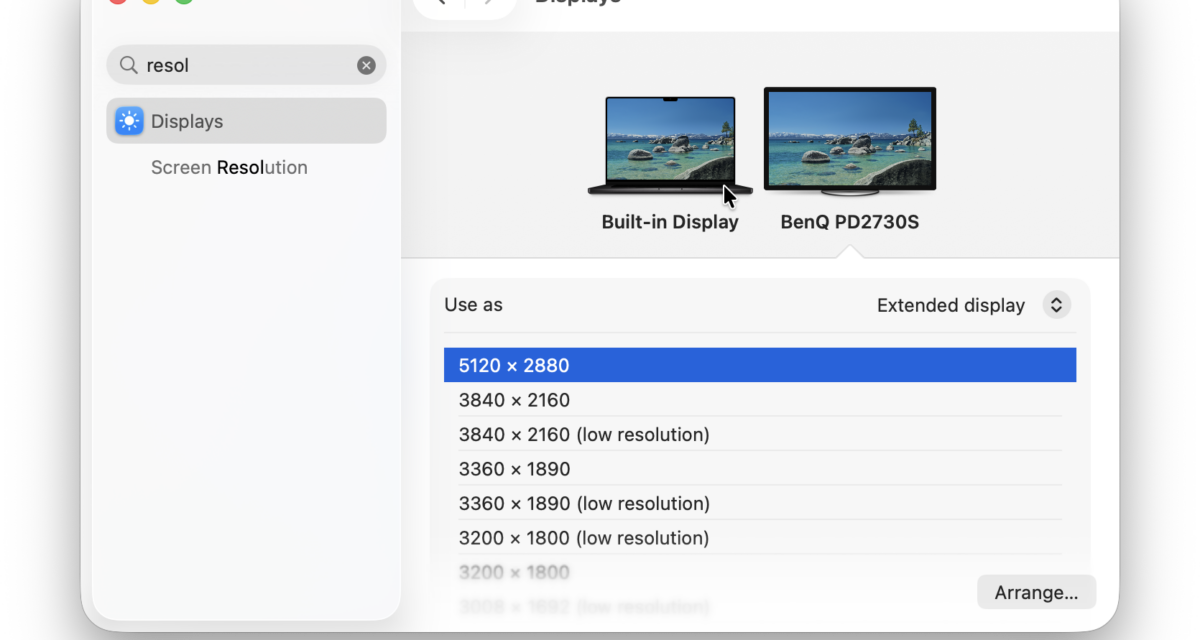Click the 'Built-in Display' label
Viewport: 1200px width, 640px height.
[670, 222]
